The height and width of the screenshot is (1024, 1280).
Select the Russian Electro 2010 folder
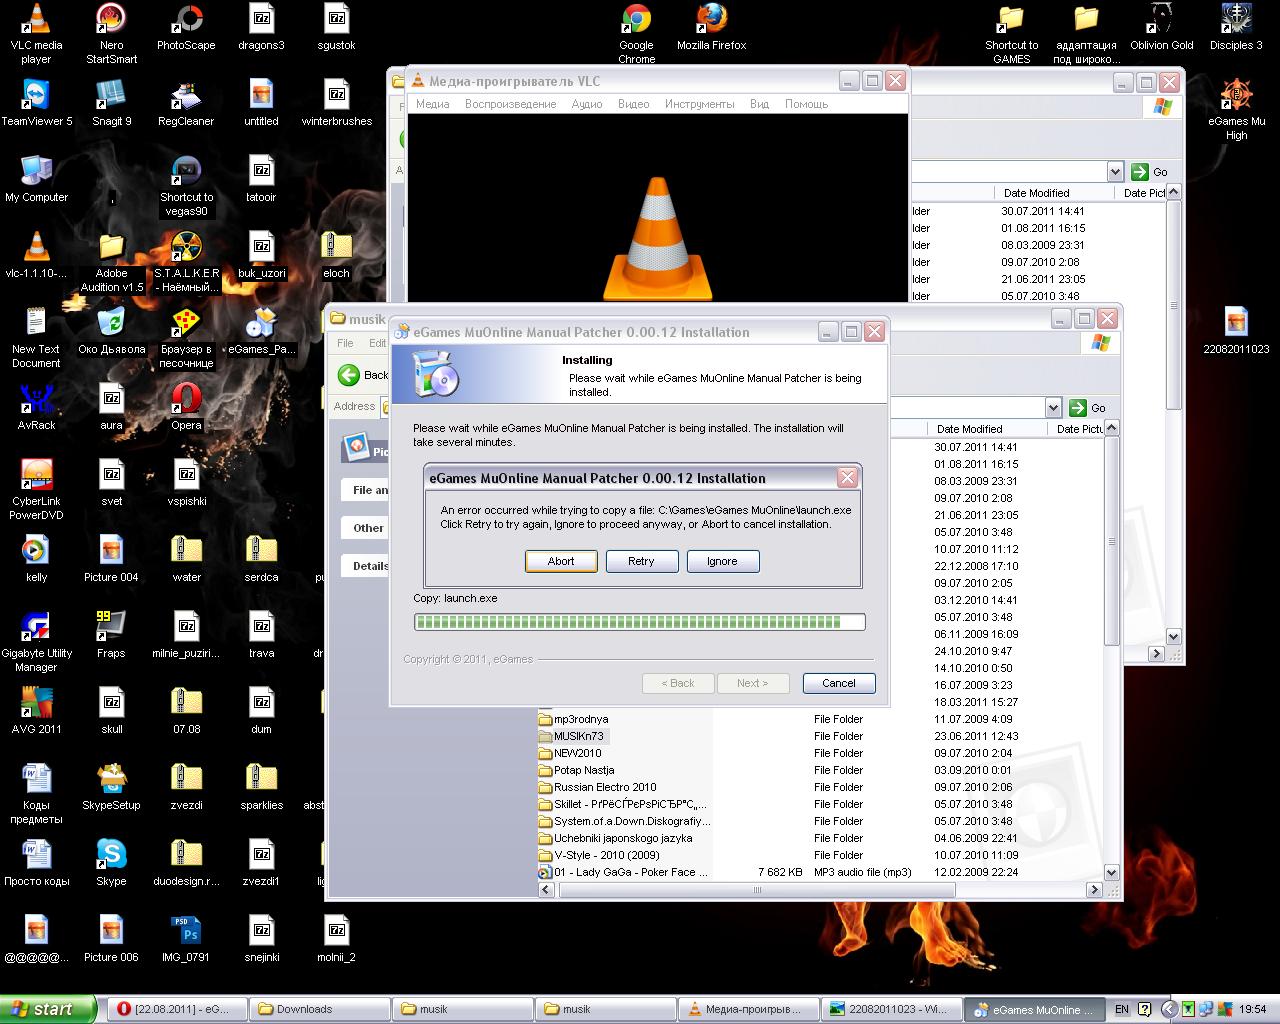[598, 787]
